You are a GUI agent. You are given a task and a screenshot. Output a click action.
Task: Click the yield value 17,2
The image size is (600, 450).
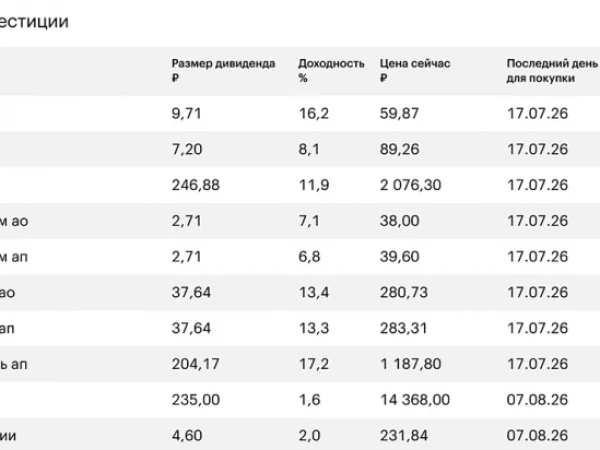click(x=313, y=364)
